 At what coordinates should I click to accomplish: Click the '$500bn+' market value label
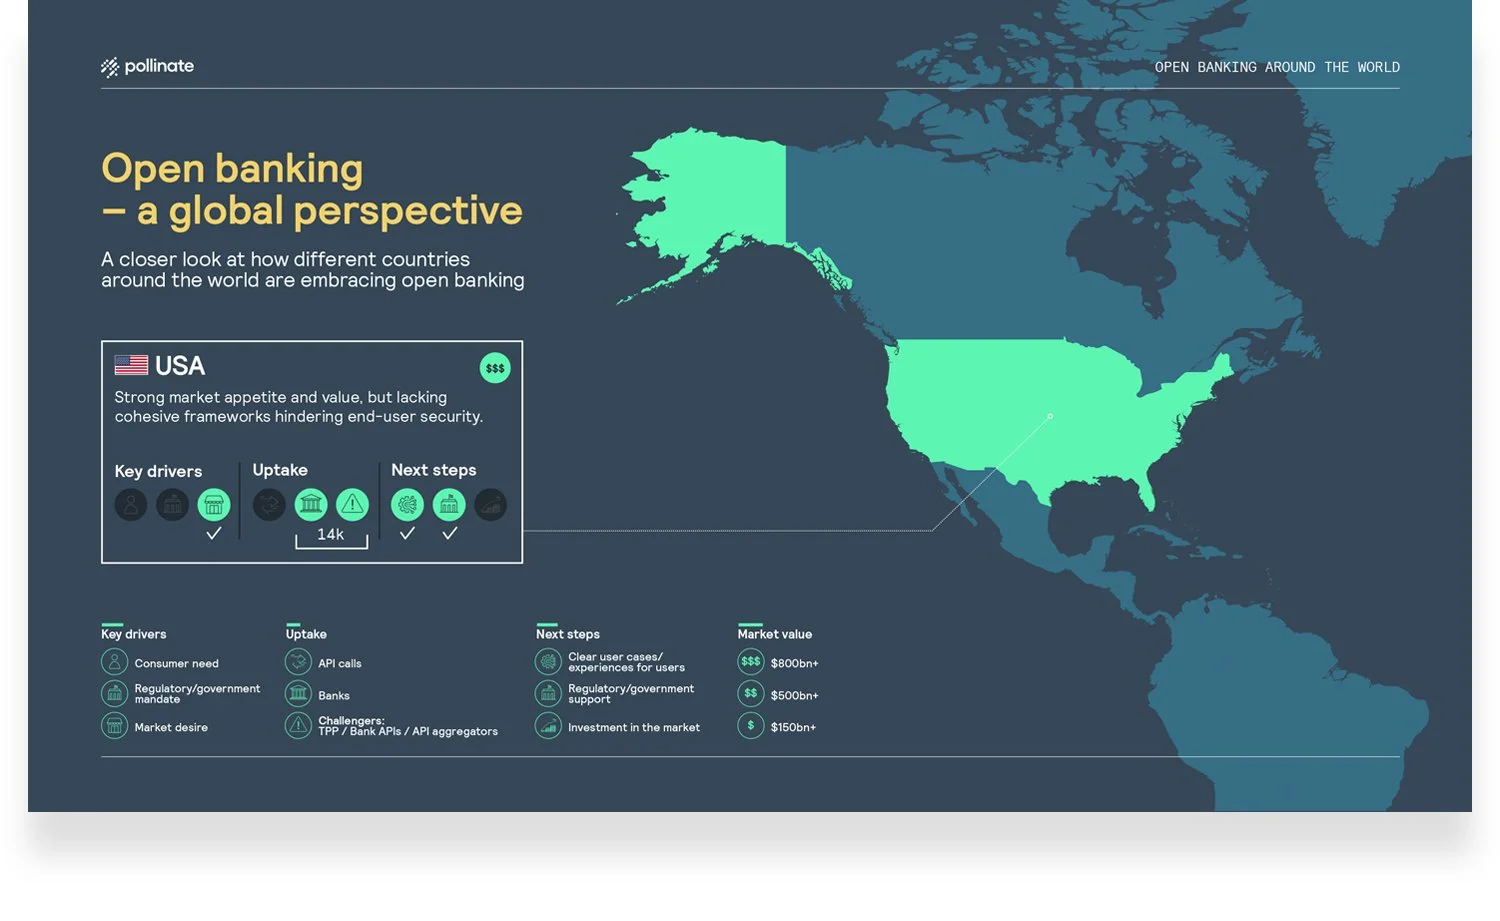pos(795,695)
